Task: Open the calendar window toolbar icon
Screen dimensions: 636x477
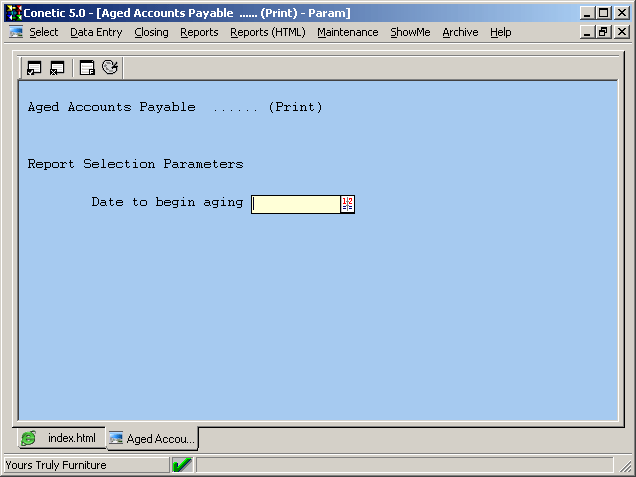Action: (x=87, y=68)
